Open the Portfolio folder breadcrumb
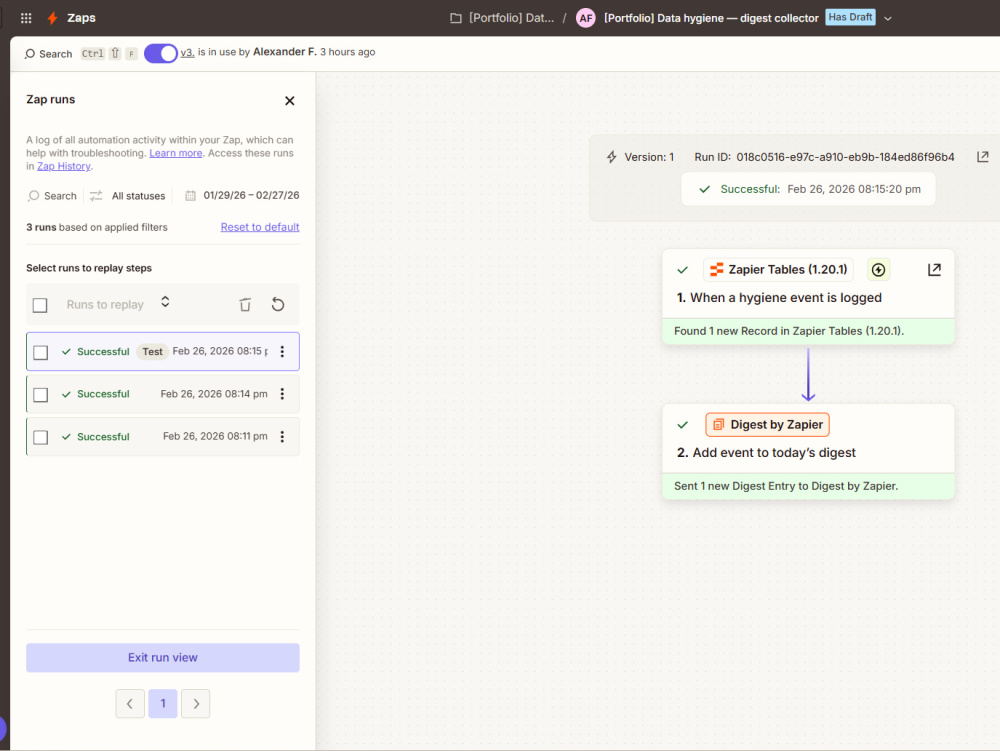The height and width of the screenshot is (751, 1000). pos(502,18)
